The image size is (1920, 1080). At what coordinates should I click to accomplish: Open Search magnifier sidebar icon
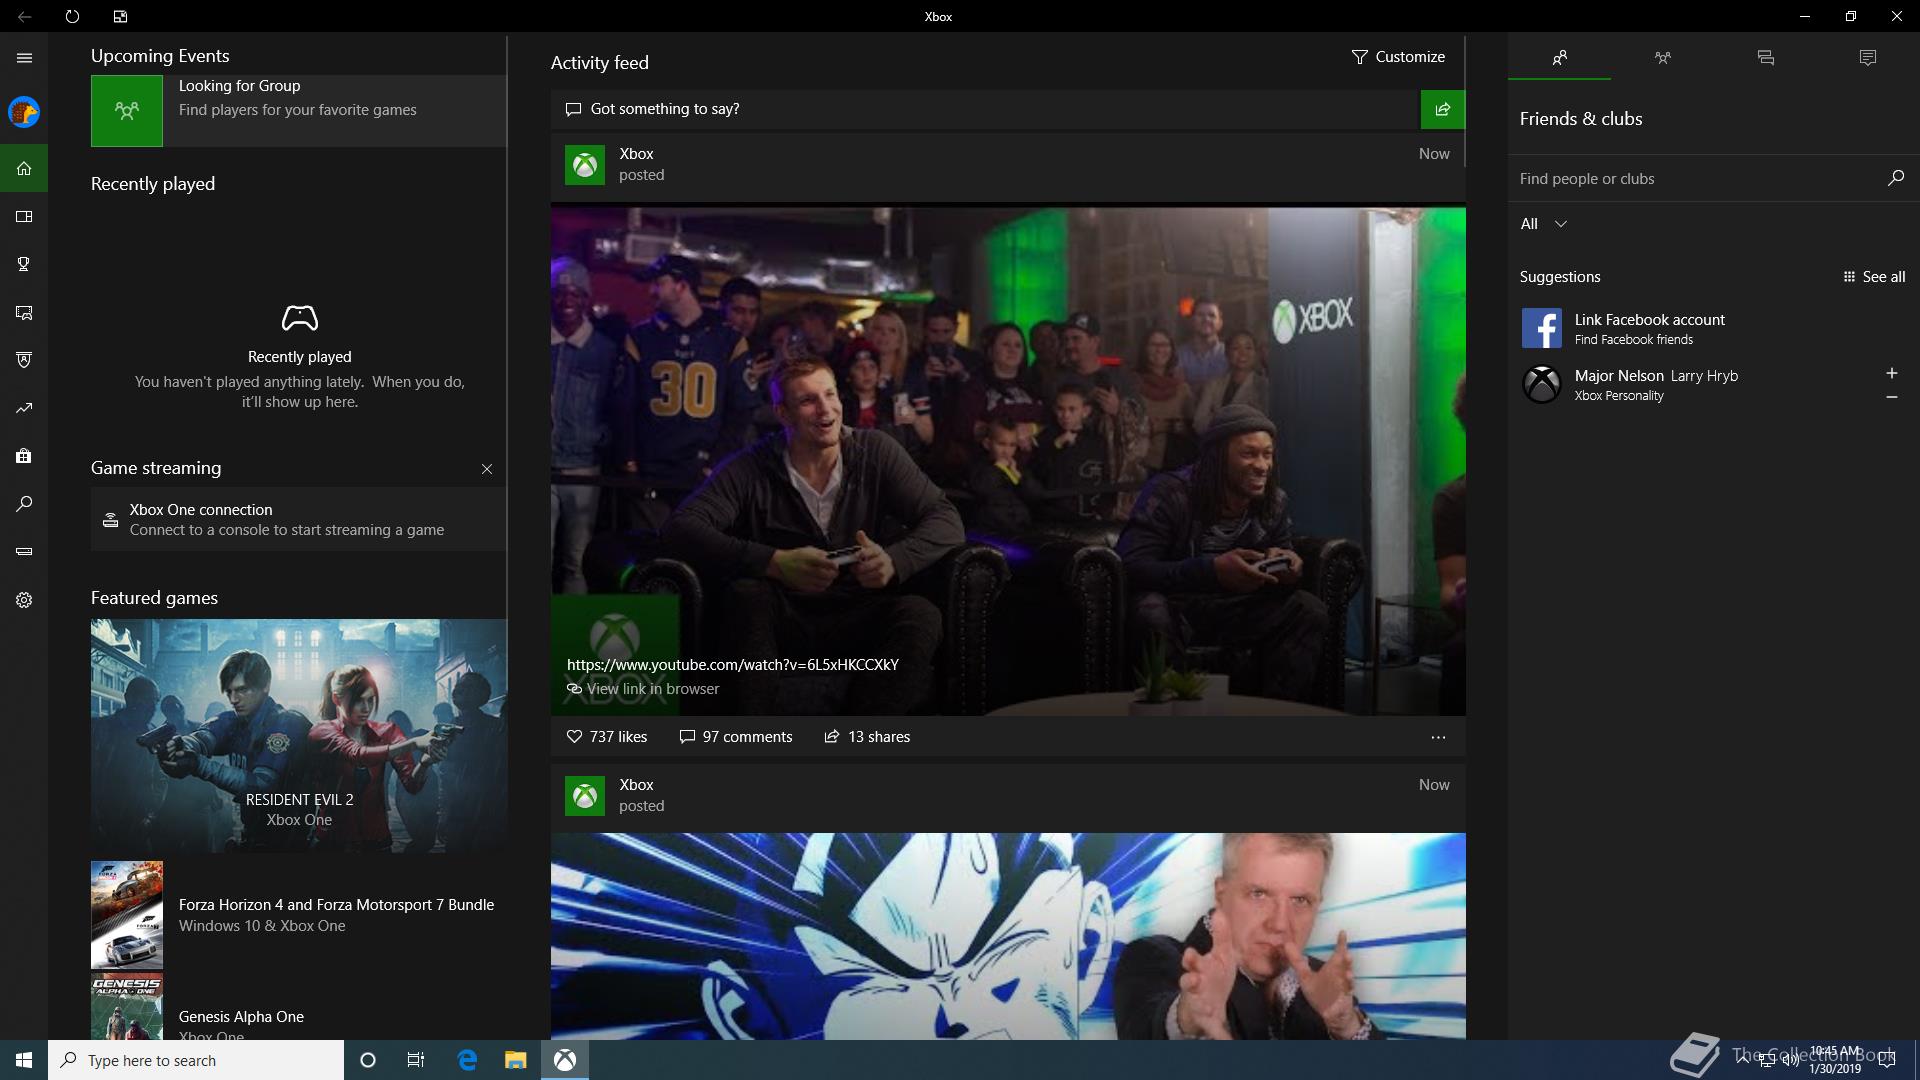tap(24, 504)
